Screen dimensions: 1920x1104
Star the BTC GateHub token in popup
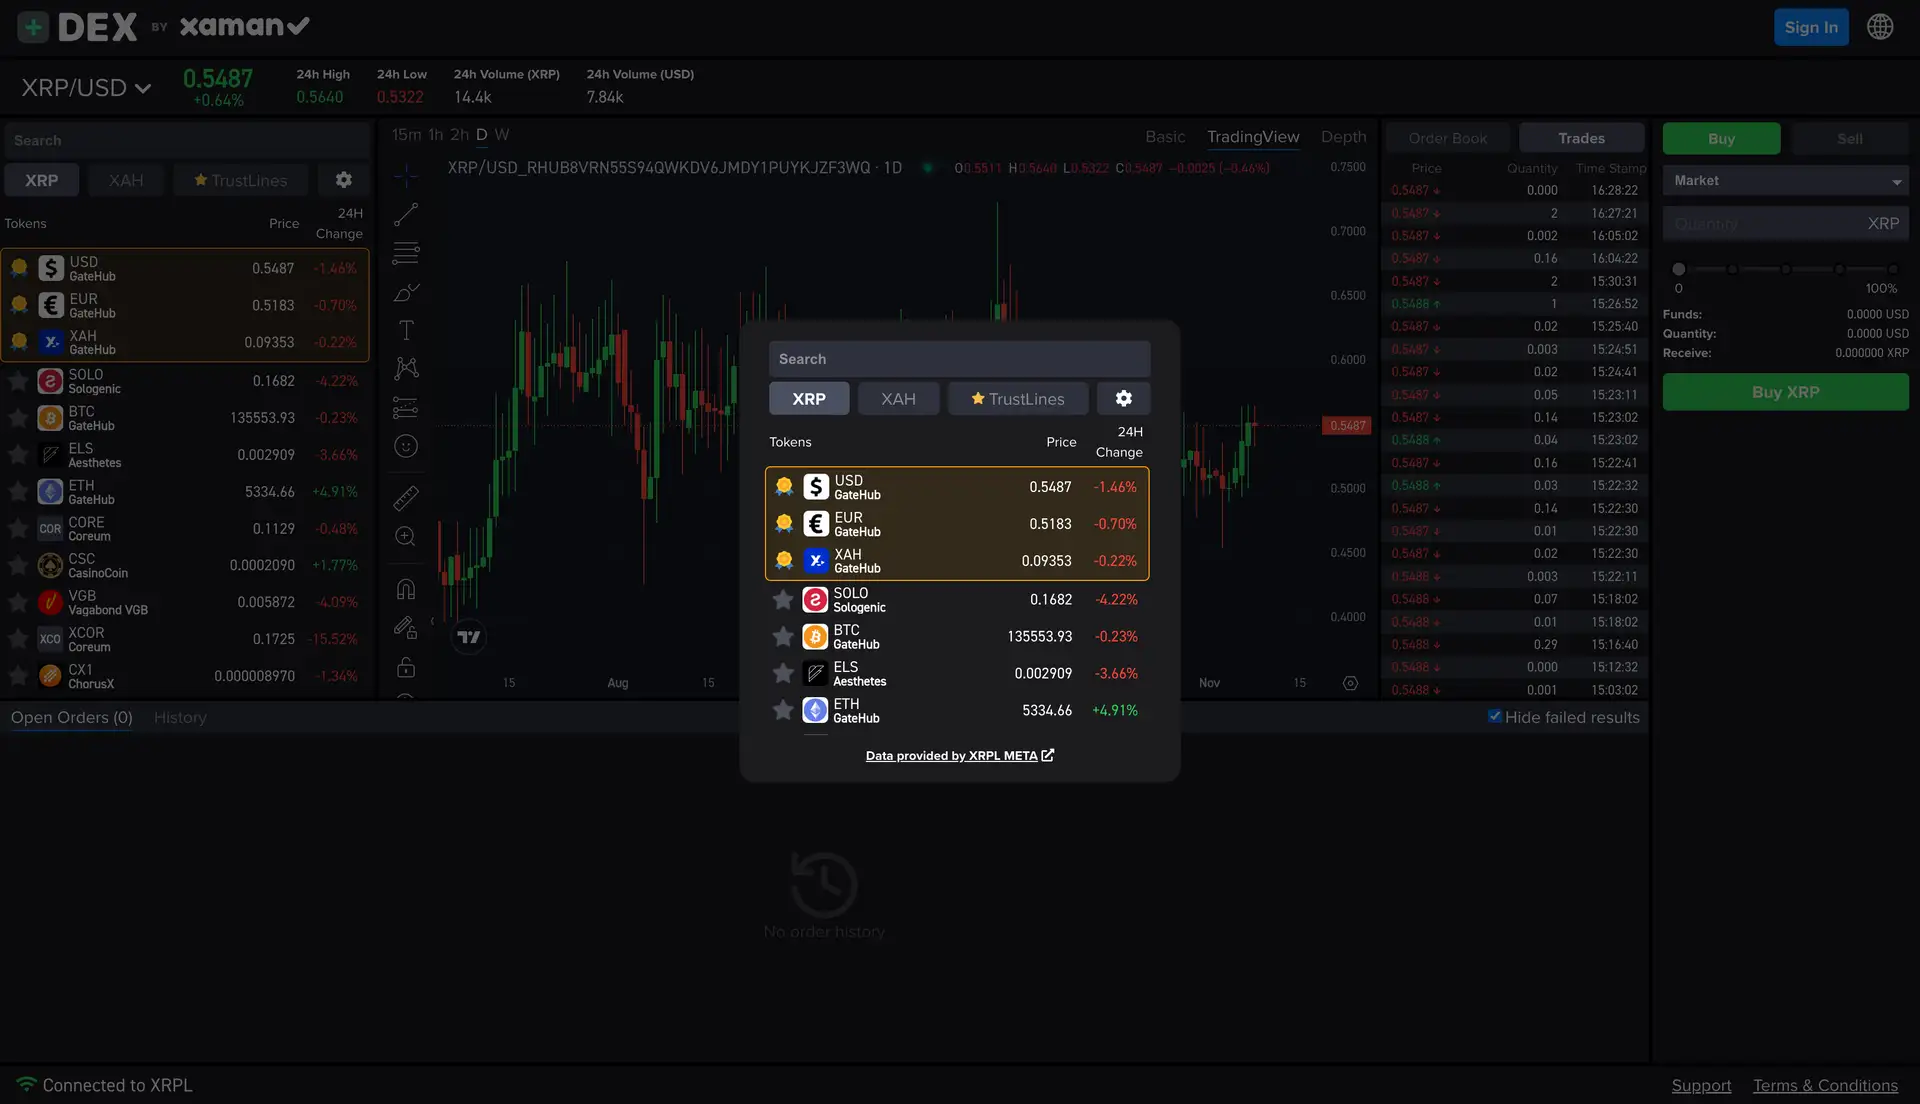pyautogui.click(x=783, y=637)
